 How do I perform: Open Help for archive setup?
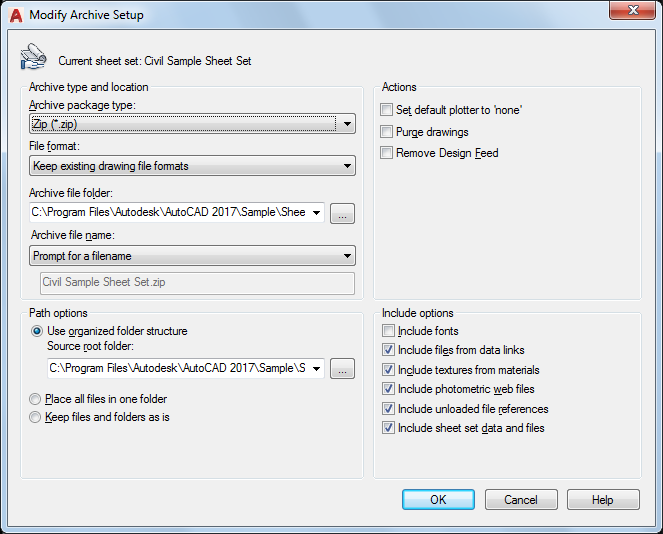(x=603, y=500)
